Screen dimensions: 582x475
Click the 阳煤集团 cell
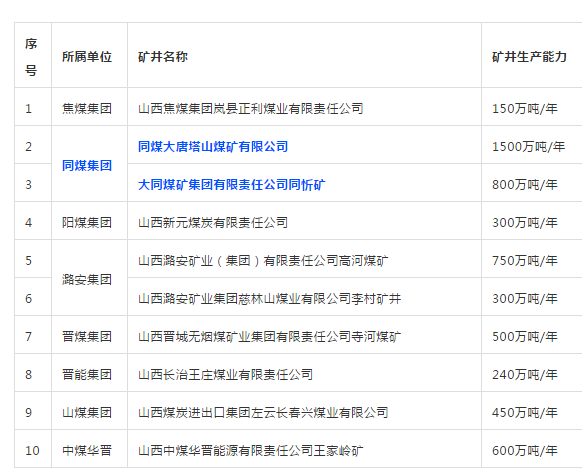(89, 221)
